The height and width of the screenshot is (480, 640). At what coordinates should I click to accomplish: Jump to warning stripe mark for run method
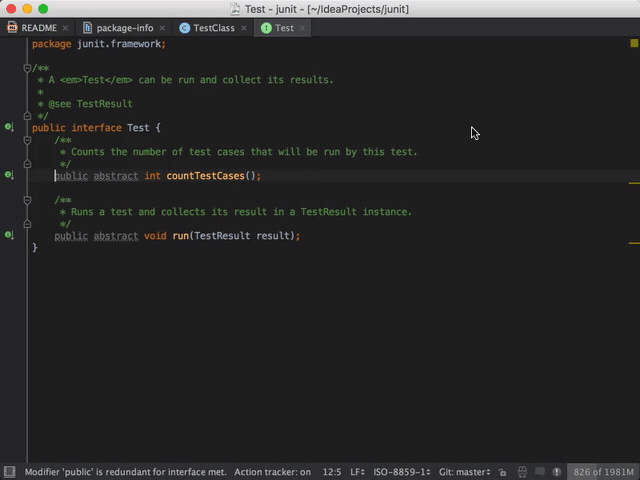click(x=634, y=243)
